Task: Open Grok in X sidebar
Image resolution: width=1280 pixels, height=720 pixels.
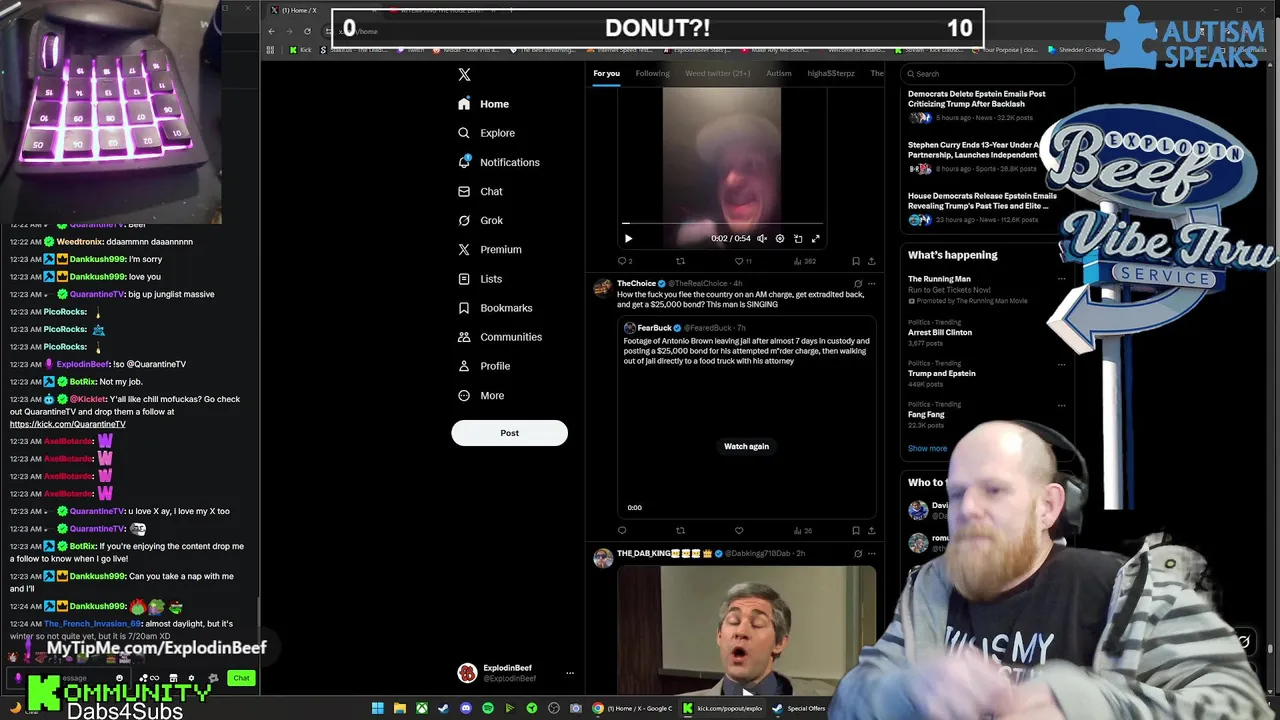Action: pyautogui.click(x=480, y=220)
